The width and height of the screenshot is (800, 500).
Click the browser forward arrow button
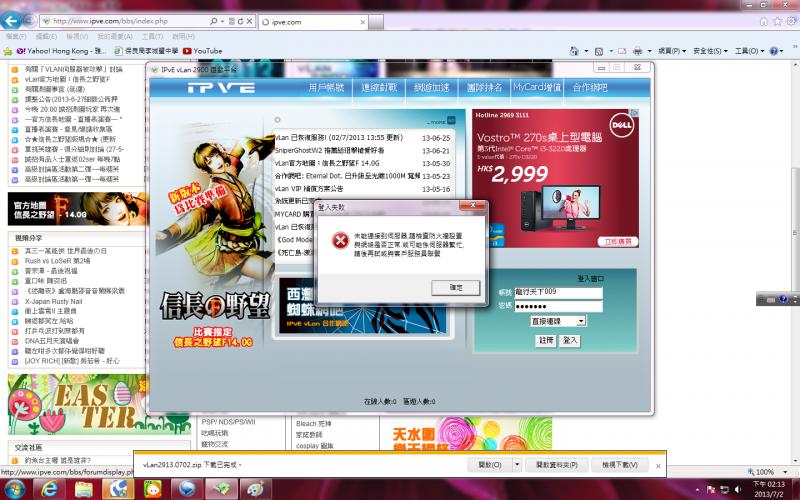click(x=29, y=21)
